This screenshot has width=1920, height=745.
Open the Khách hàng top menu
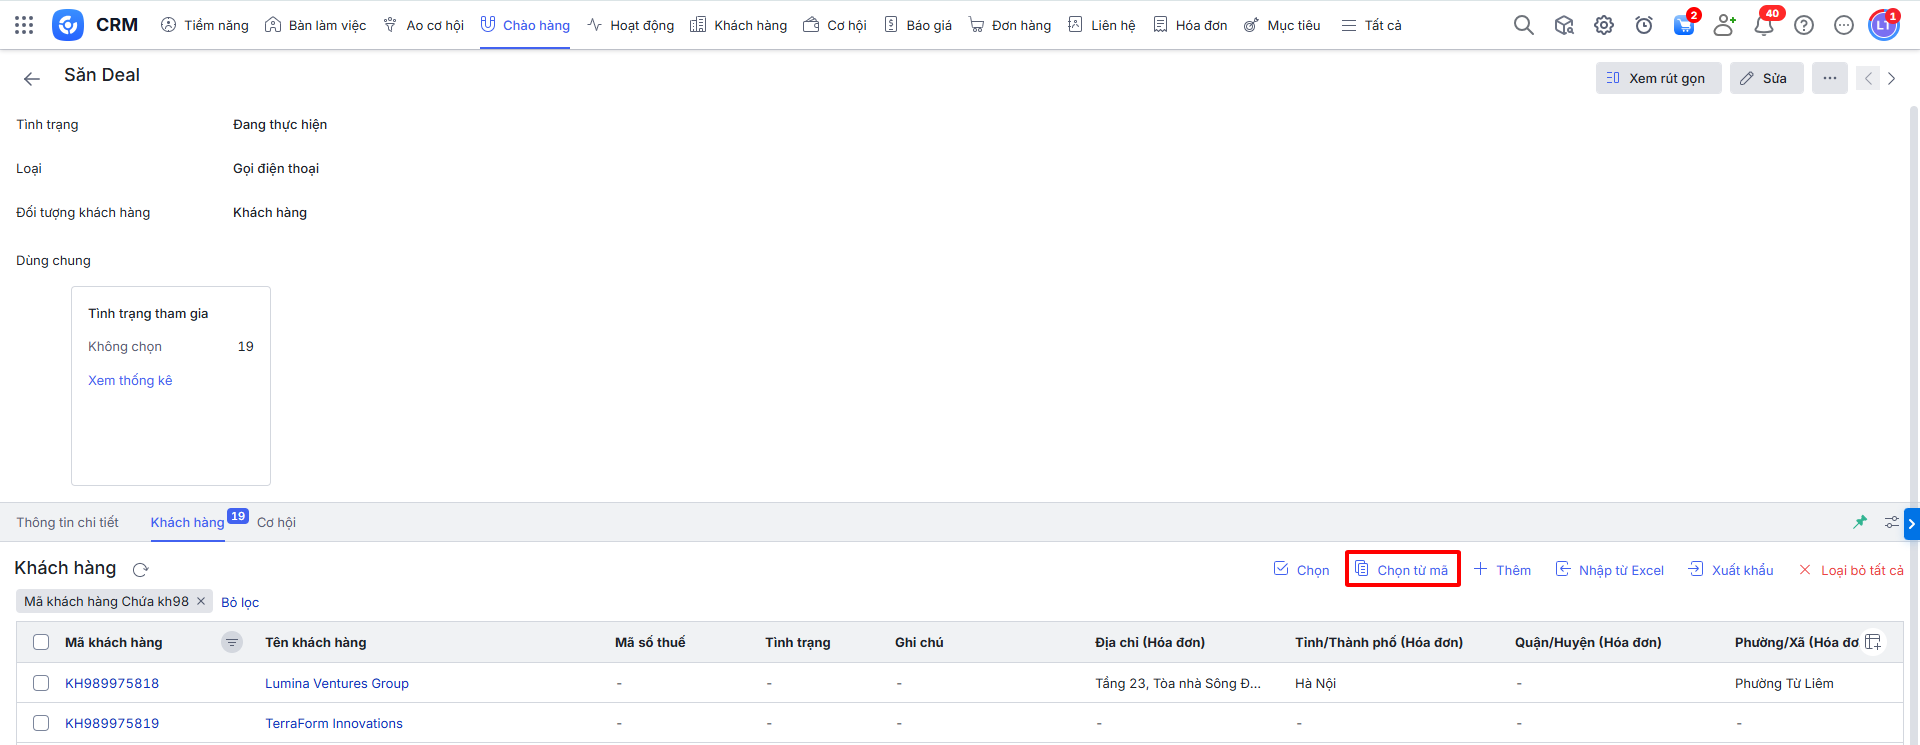(x=739, y=25)
